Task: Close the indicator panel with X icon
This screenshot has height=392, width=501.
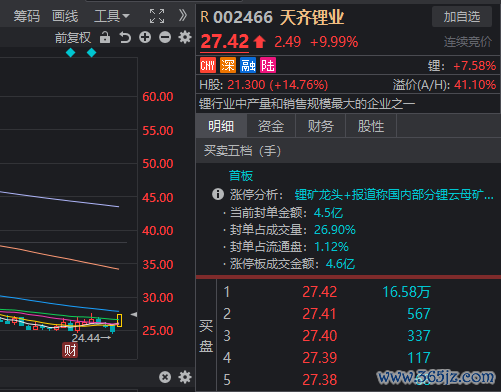Action: pyautogui.click(x=165, y=377)
